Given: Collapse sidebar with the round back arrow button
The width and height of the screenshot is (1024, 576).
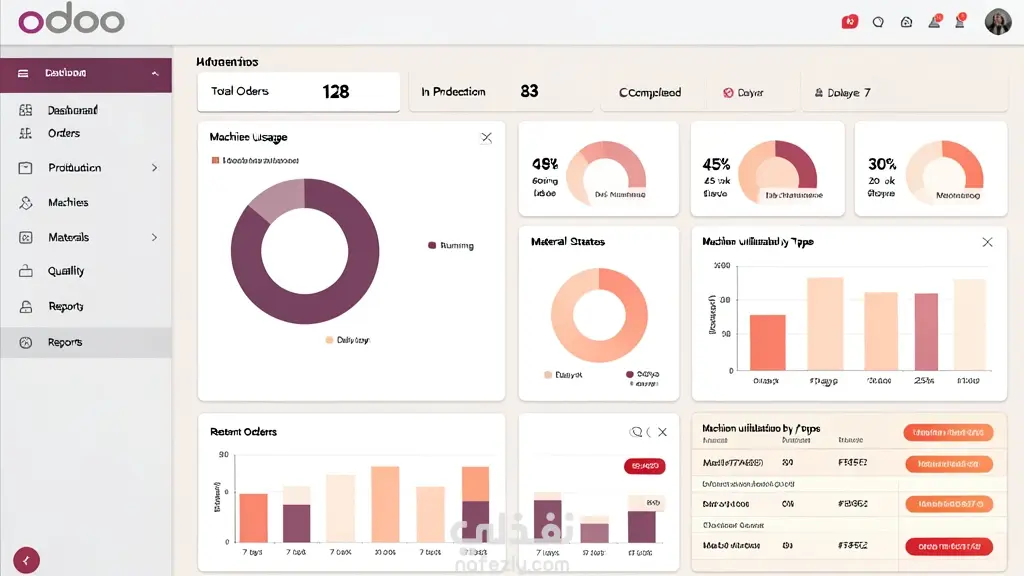Looking at the screenshot, I should tap(26, 560).
